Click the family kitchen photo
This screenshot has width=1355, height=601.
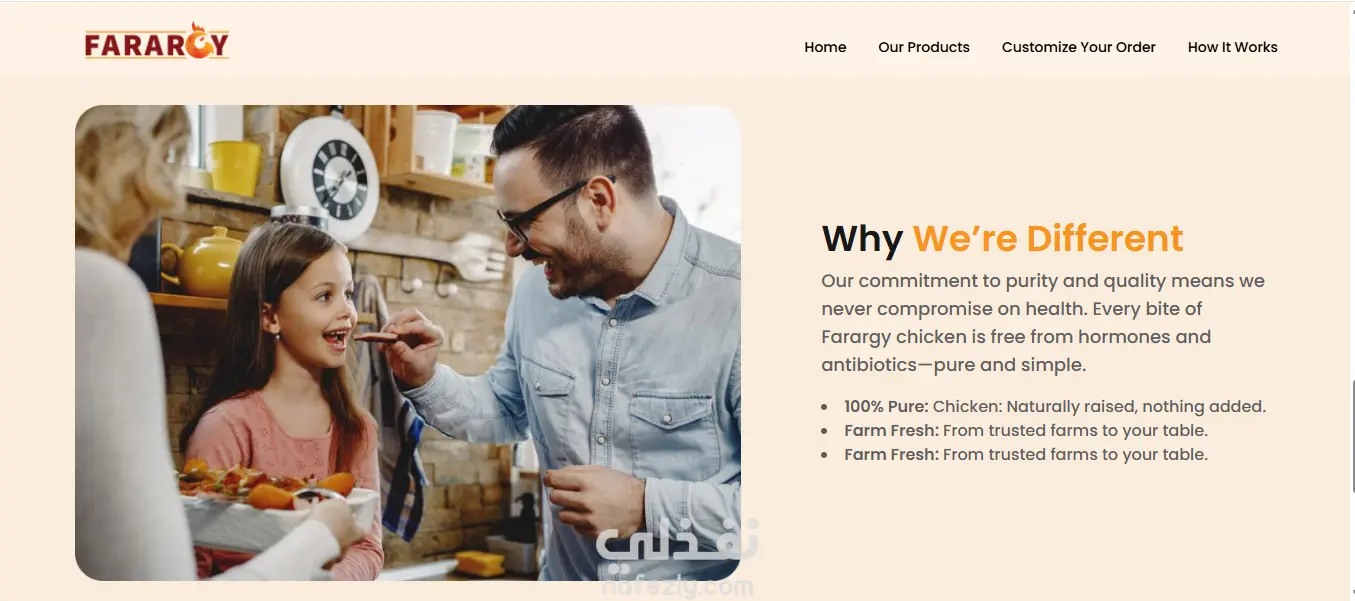(408, 343)
